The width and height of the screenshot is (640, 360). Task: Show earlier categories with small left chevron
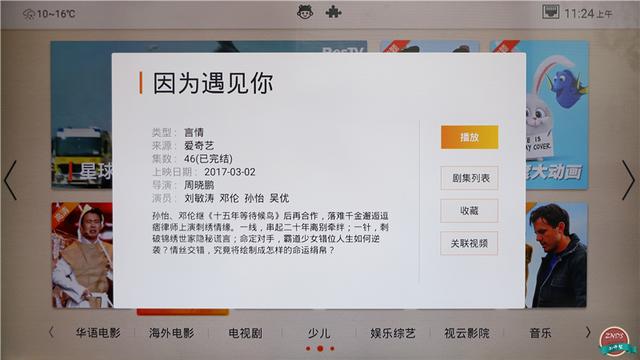51,332
